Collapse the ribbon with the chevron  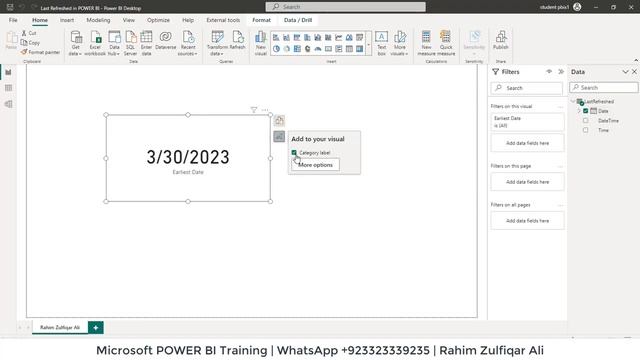click(x=636, y=60)
